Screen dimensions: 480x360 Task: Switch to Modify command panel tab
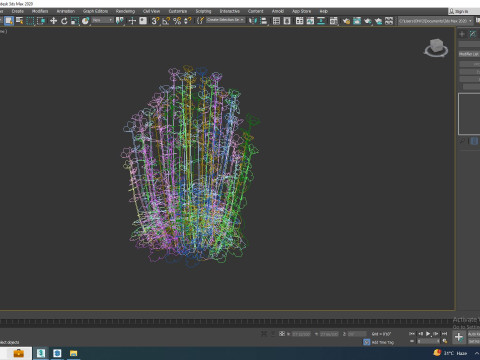pos(473,34)
